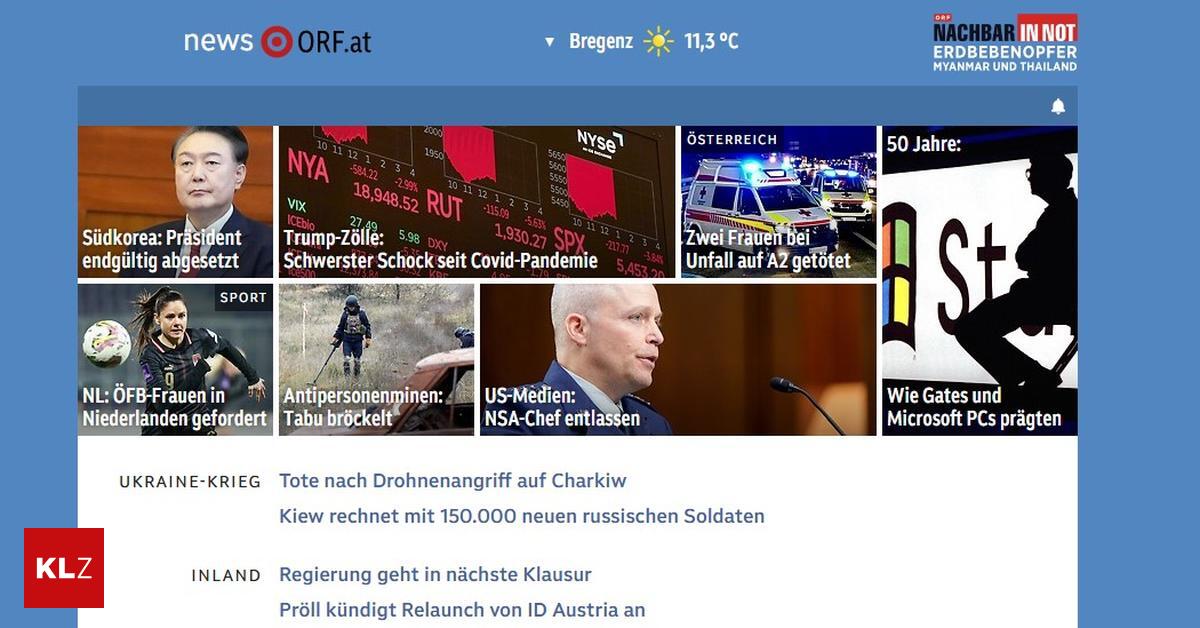Open Südkorea Präsident abgesetzt story
Screen dimensions: 1200x628
pyautogui.click(x=175, y=202)
